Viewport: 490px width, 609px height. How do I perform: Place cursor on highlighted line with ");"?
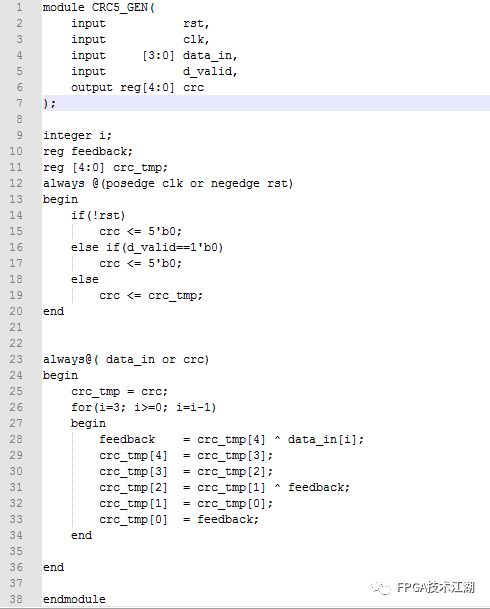pos(266,103)
